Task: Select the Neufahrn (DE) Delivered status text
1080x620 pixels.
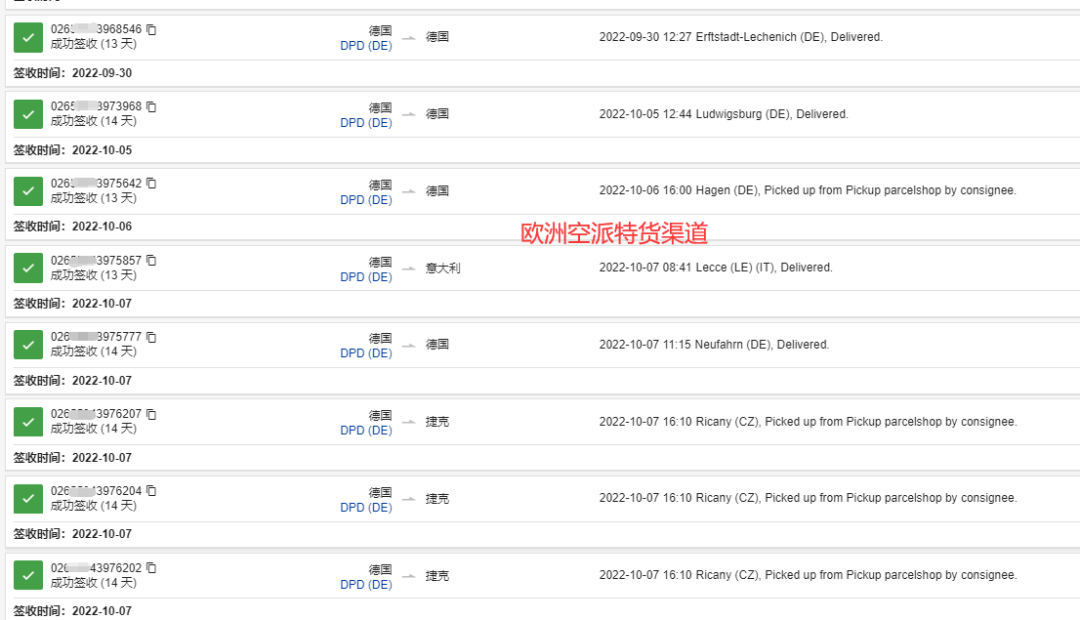Action: [x=714, y=345]
